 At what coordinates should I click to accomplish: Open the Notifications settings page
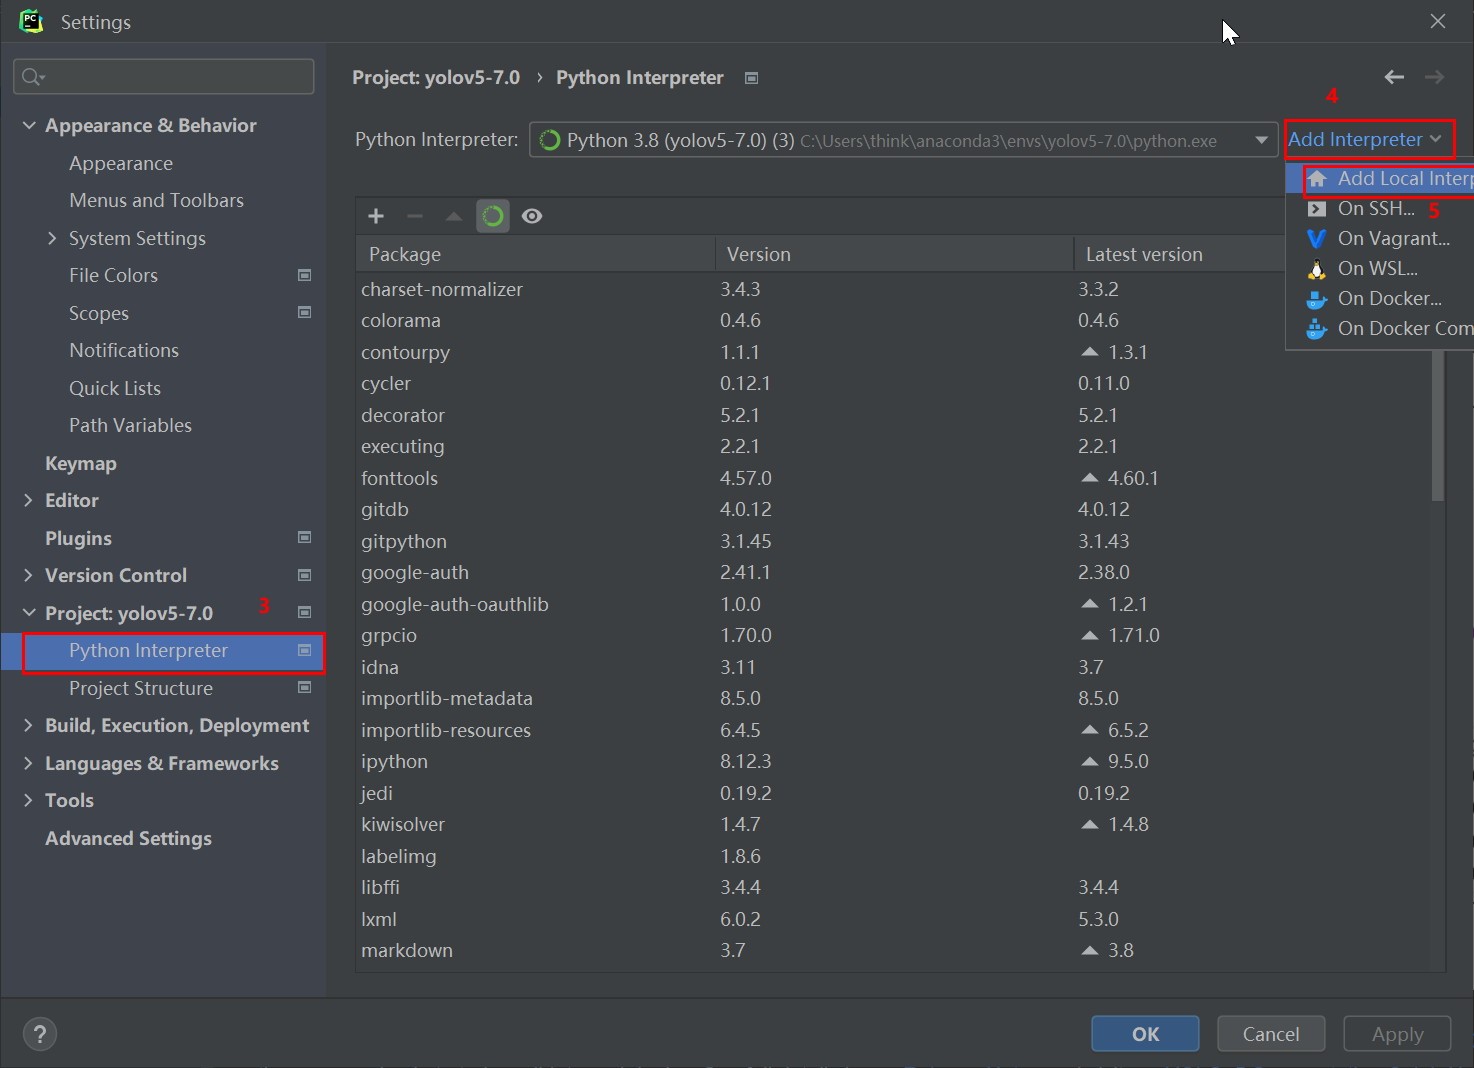tap(124, 350)
